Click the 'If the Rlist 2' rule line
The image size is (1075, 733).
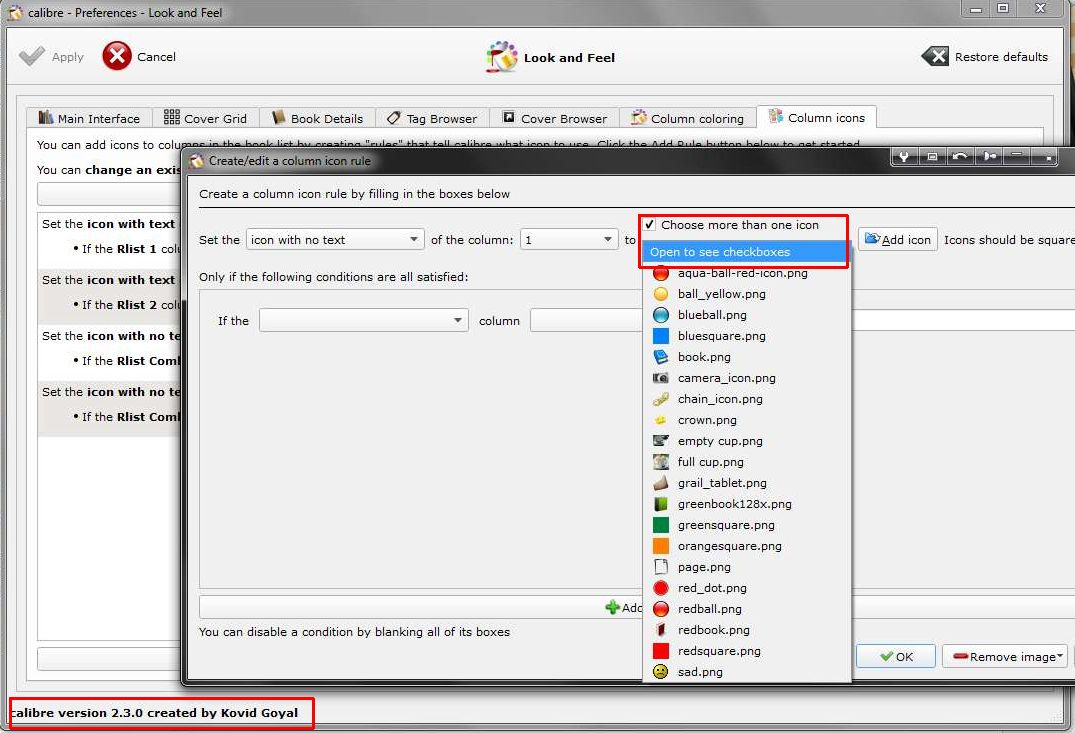[127, 305]
